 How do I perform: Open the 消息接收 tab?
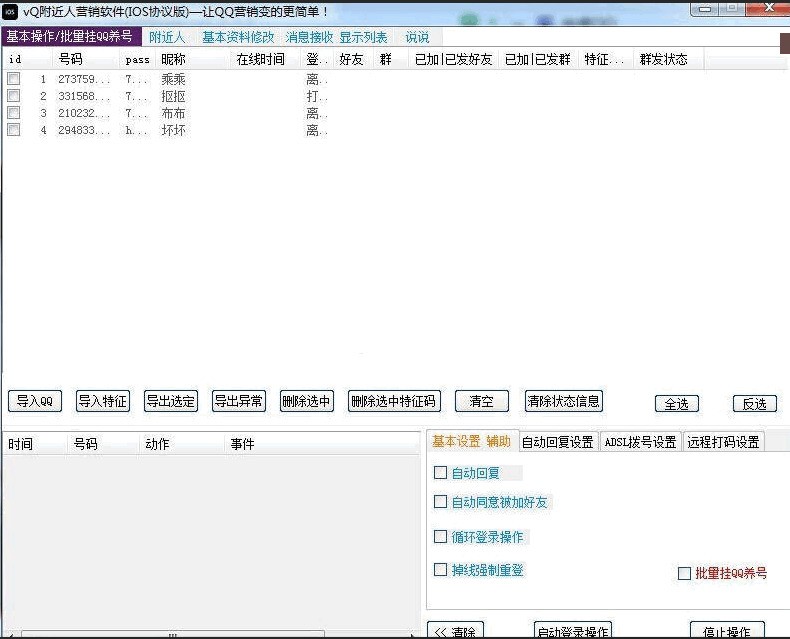click(x=309, y=37)
